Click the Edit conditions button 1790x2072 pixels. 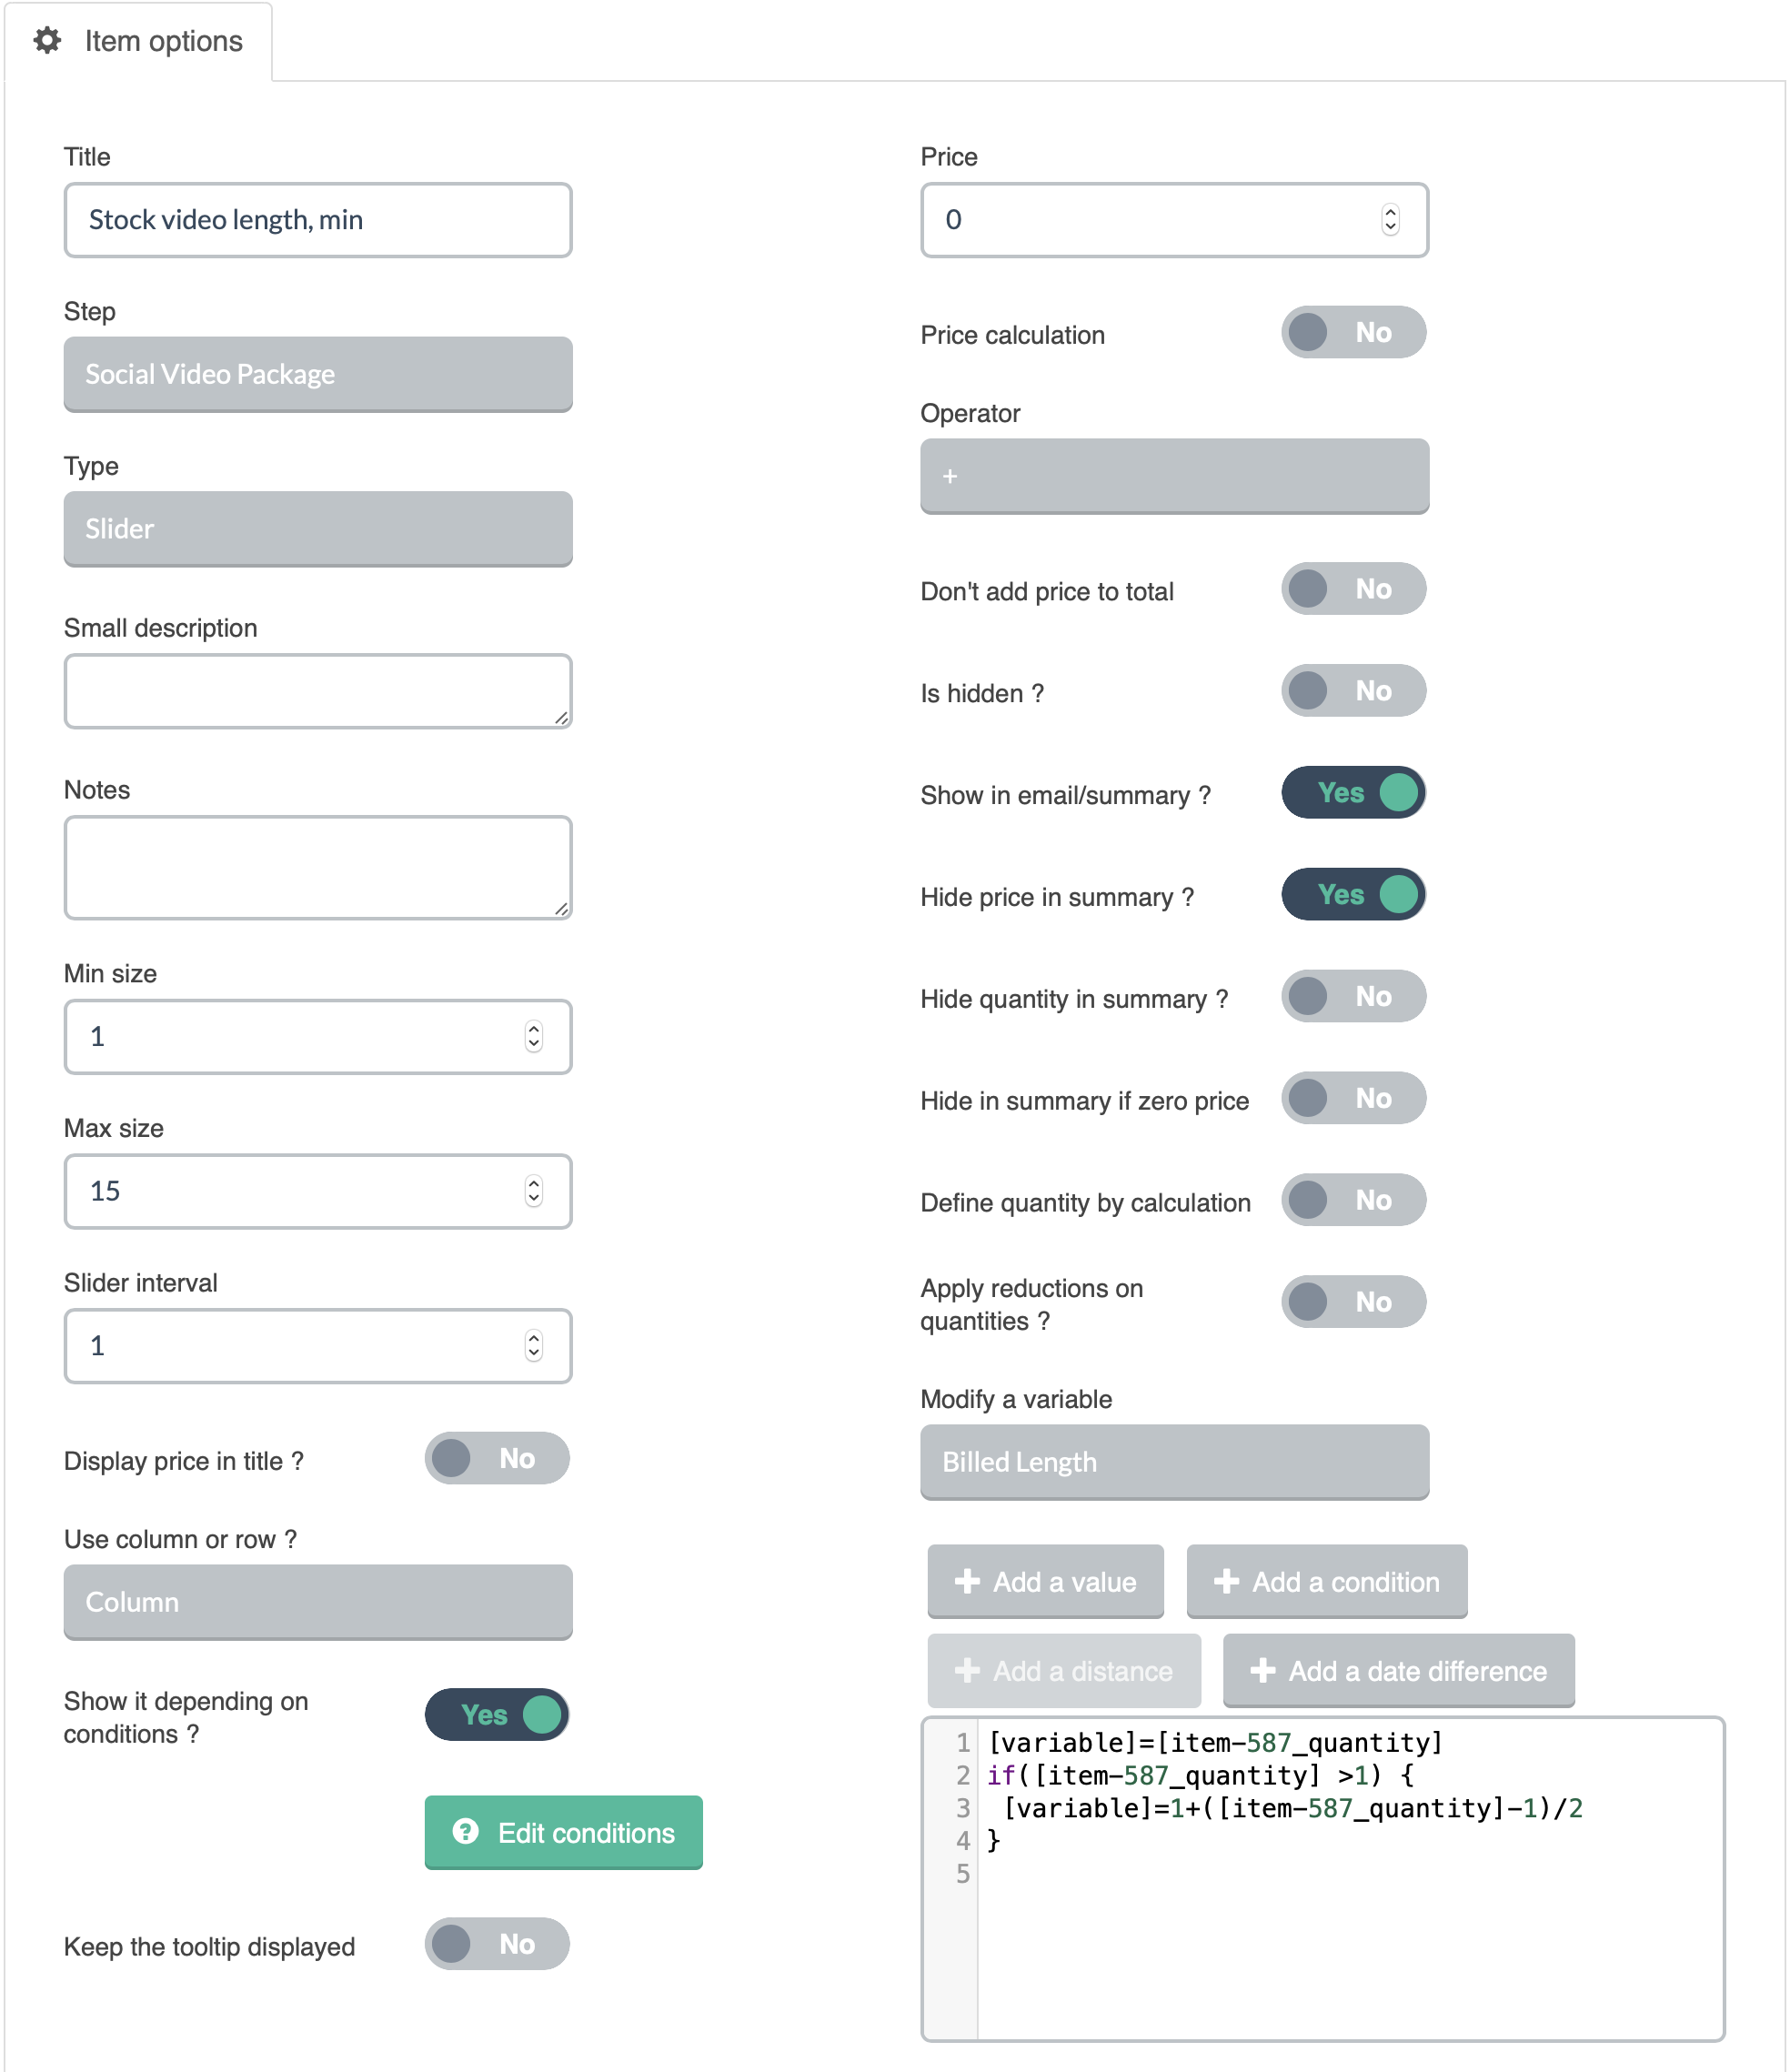point(563,1832)
